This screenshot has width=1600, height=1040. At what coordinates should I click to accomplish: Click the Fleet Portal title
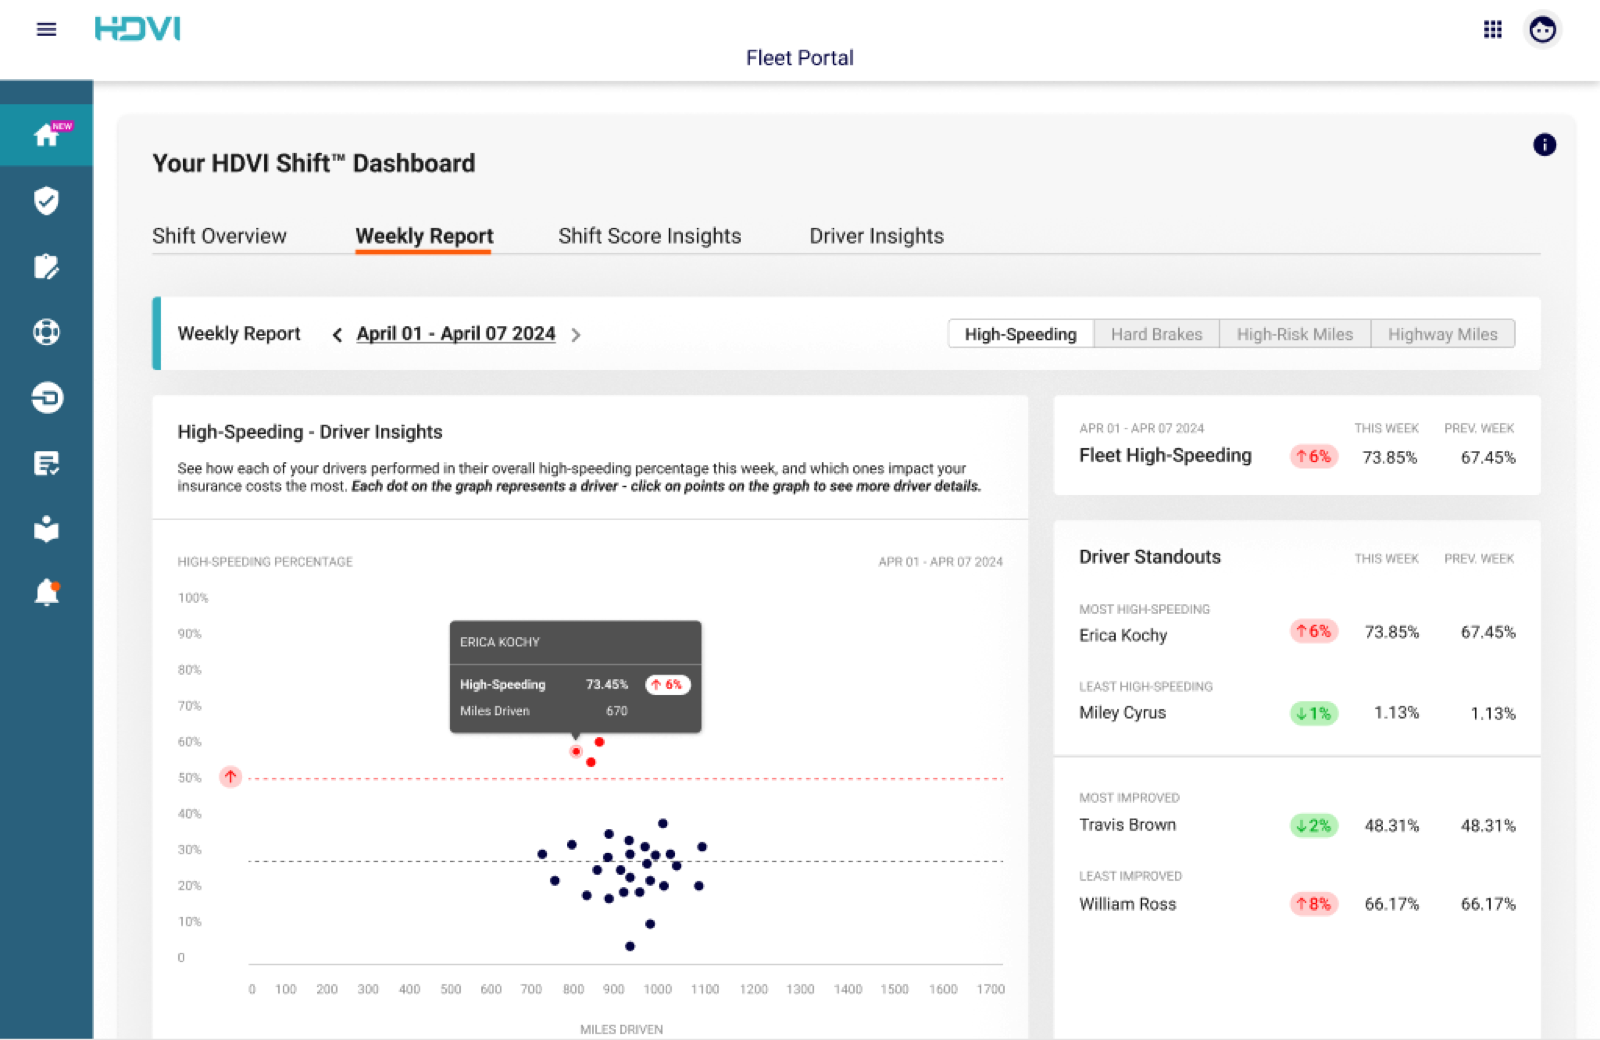coord(800,58)
